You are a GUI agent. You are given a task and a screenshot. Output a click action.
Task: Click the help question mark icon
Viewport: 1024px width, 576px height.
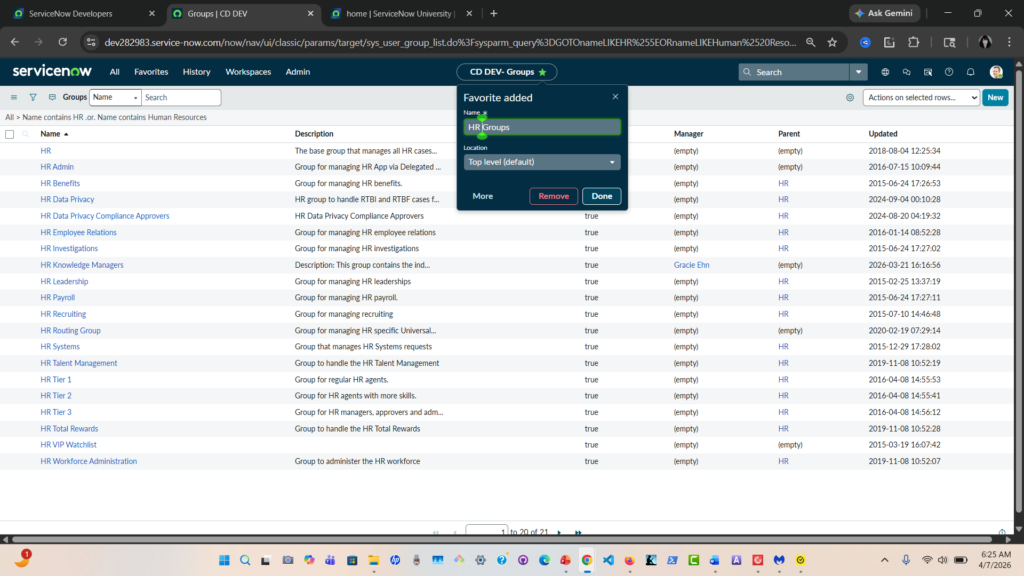coord(948,72)
